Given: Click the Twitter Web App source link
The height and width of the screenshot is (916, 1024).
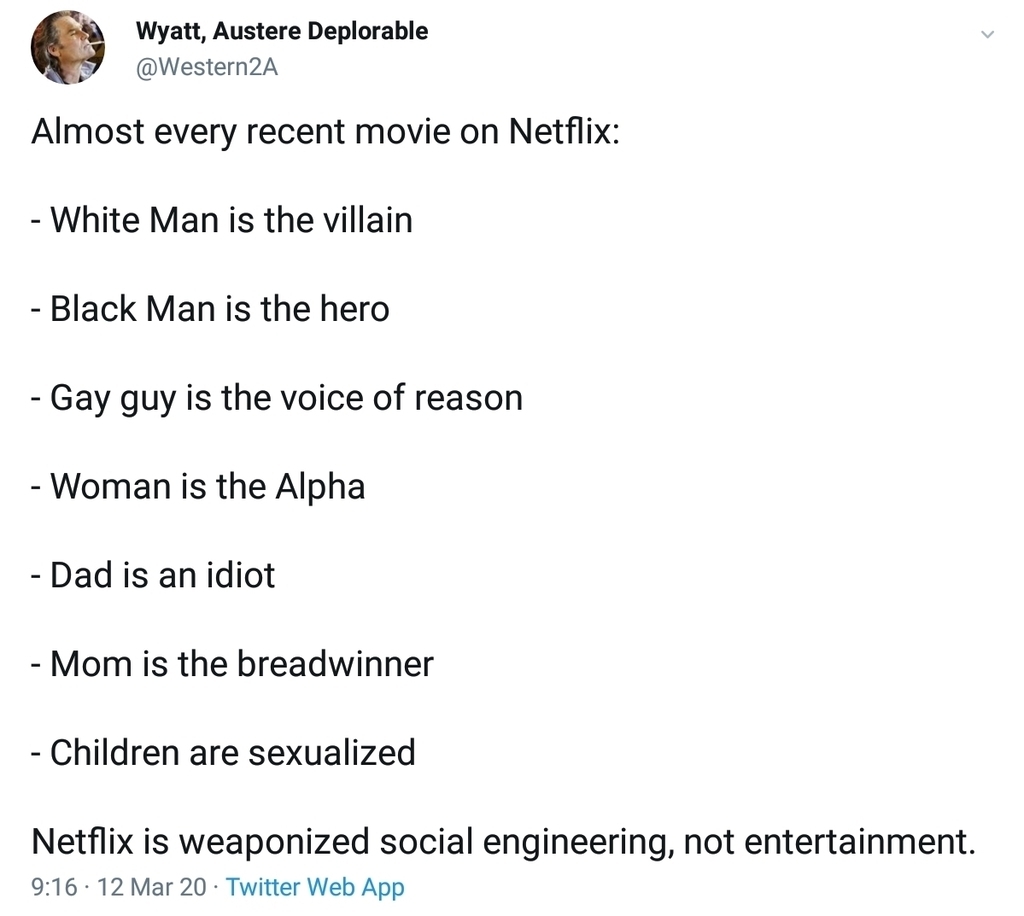Looking at the screenshot, I should 315,887.
